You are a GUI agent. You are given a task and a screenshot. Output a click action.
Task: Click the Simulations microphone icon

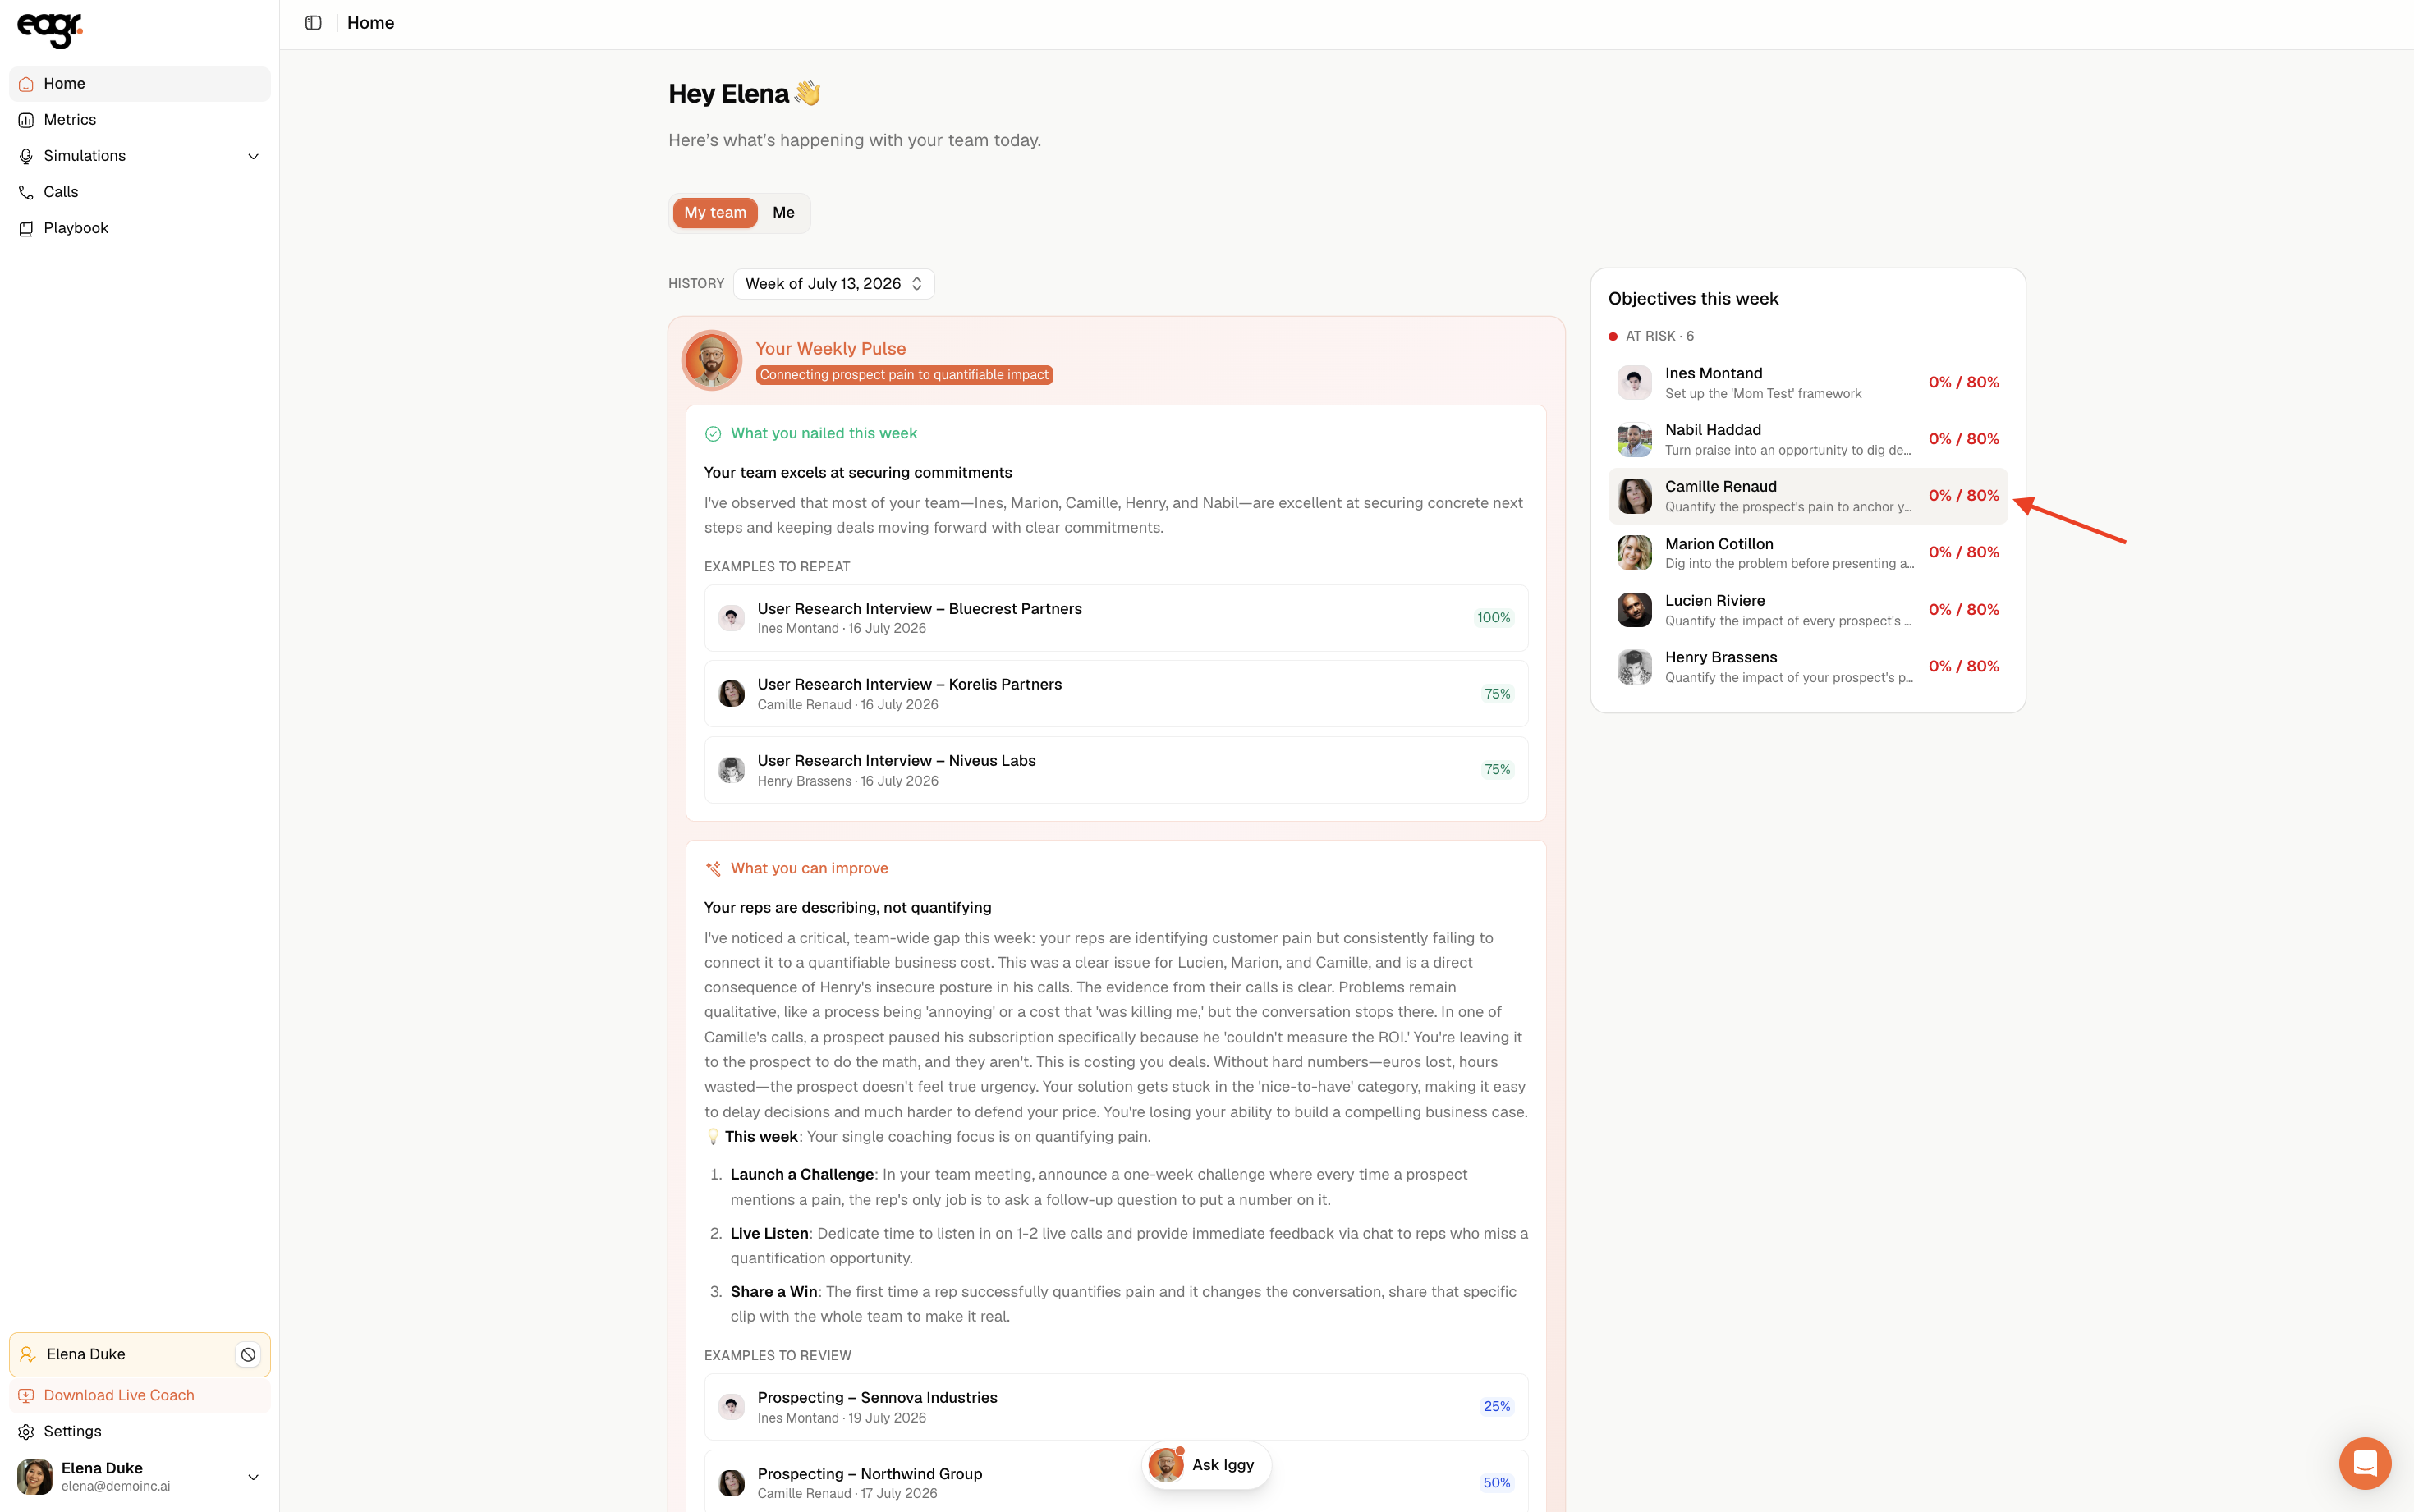pyautogui.click(x=26, y=156)
